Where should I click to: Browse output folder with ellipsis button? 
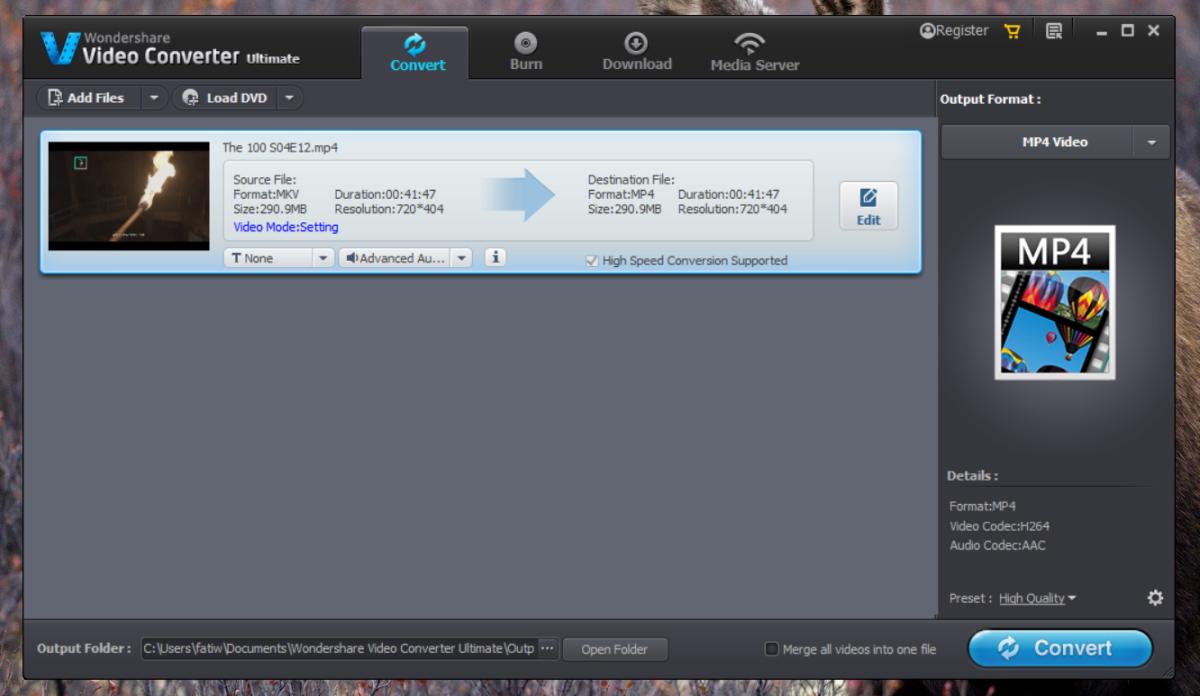tap(547, 648)
